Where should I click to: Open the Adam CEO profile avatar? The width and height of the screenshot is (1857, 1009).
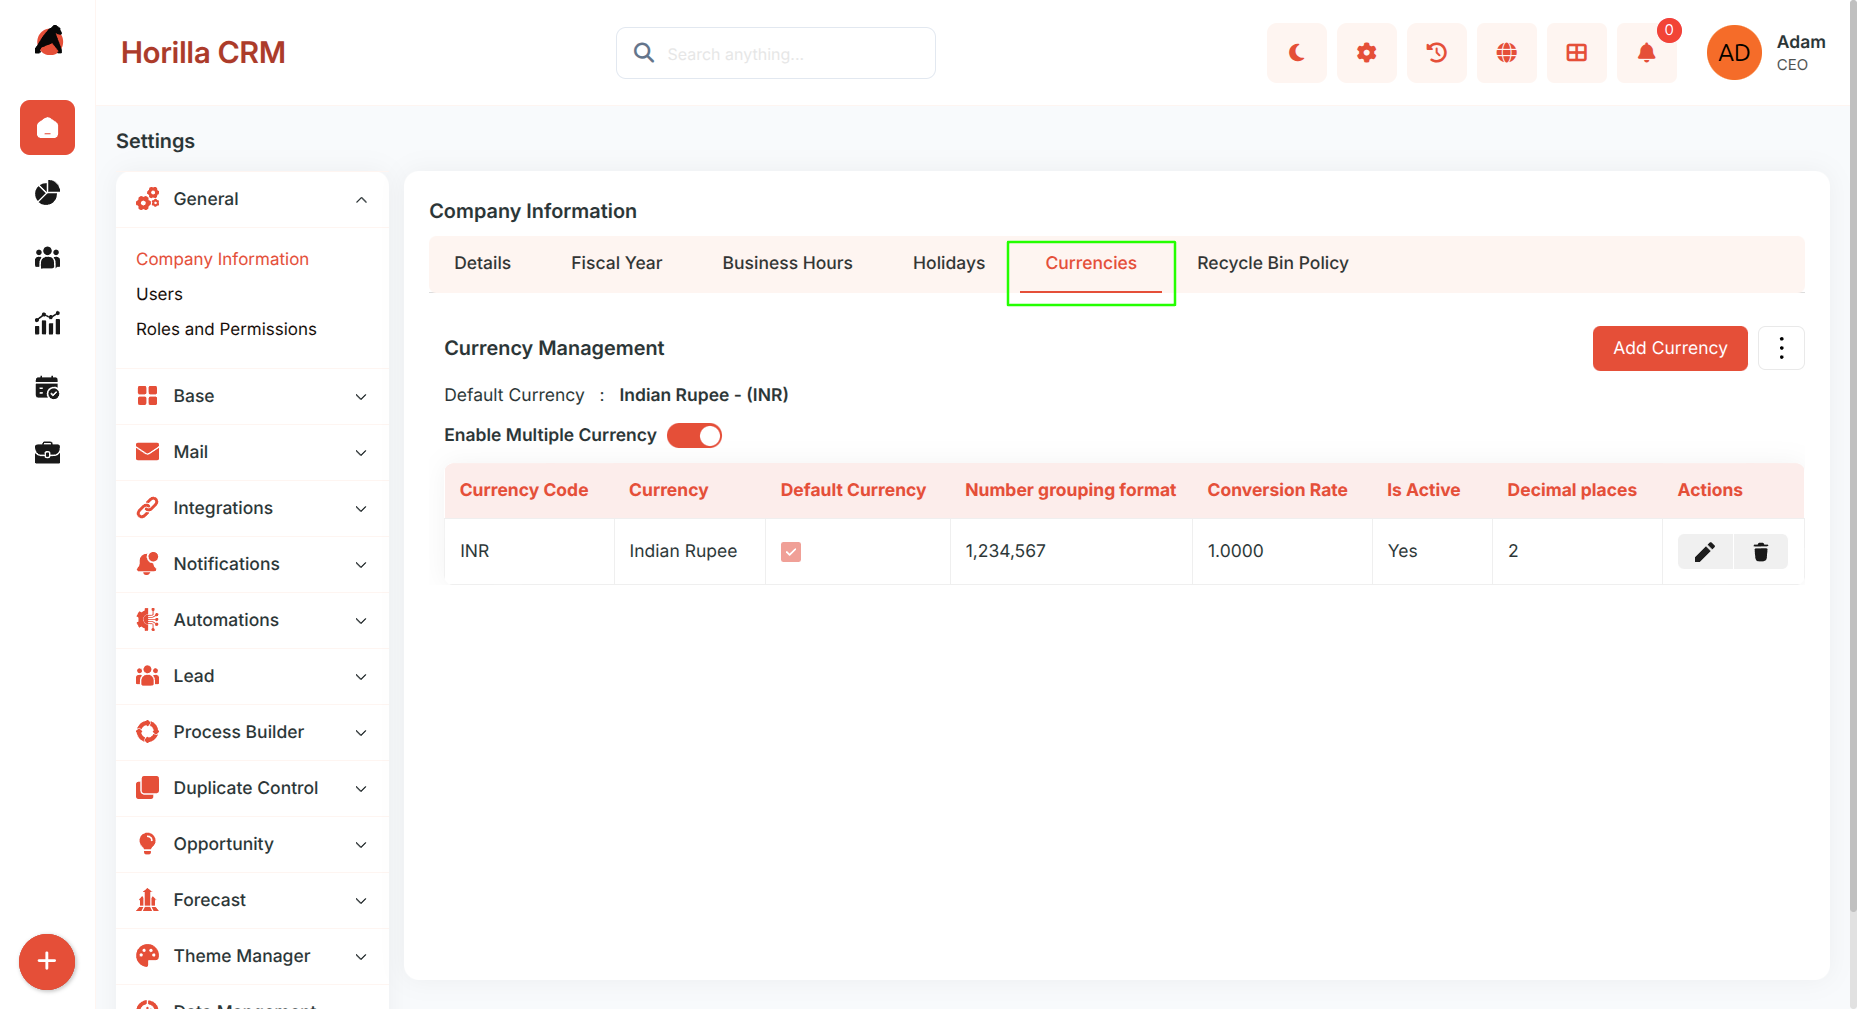click(1734, 53)
